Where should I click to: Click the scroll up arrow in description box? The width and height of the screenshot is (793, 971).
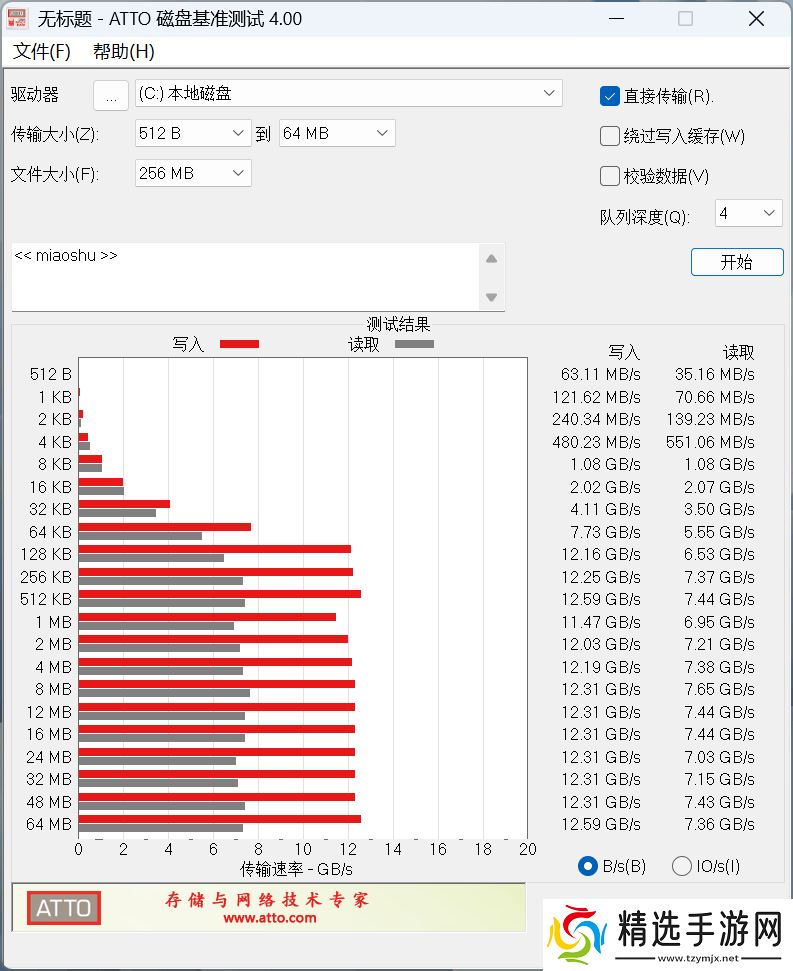pos(491,259)
